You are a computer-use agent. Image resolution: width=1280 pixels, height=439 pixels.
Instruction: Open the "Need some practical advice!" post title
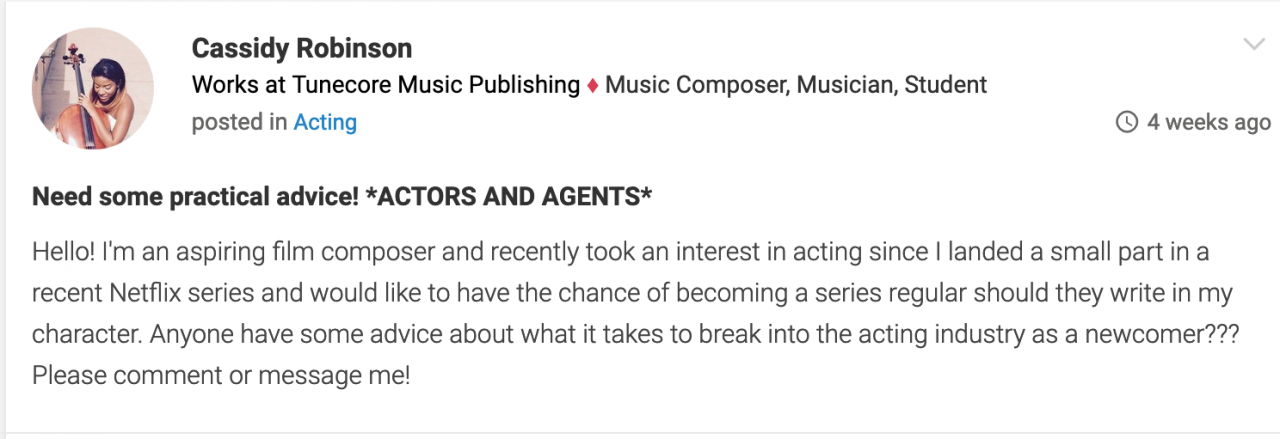(x=196, y=197)
